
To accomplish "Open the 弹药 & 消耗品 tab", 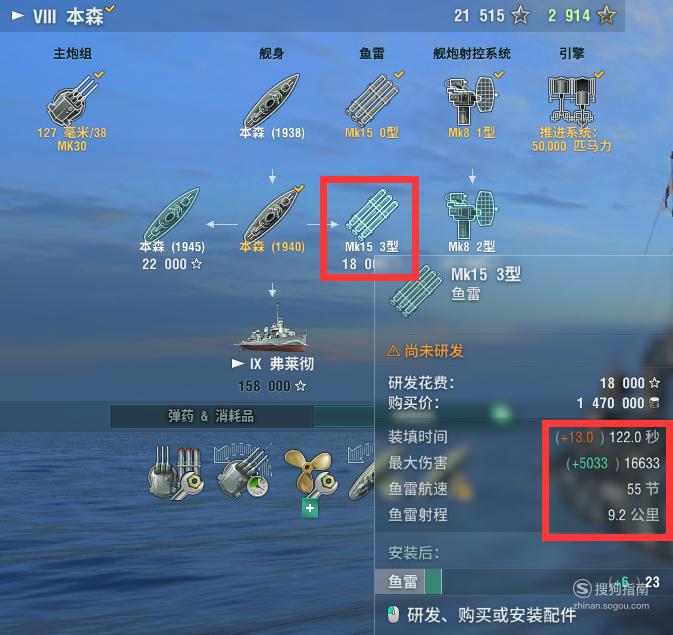I will (211, 416).
